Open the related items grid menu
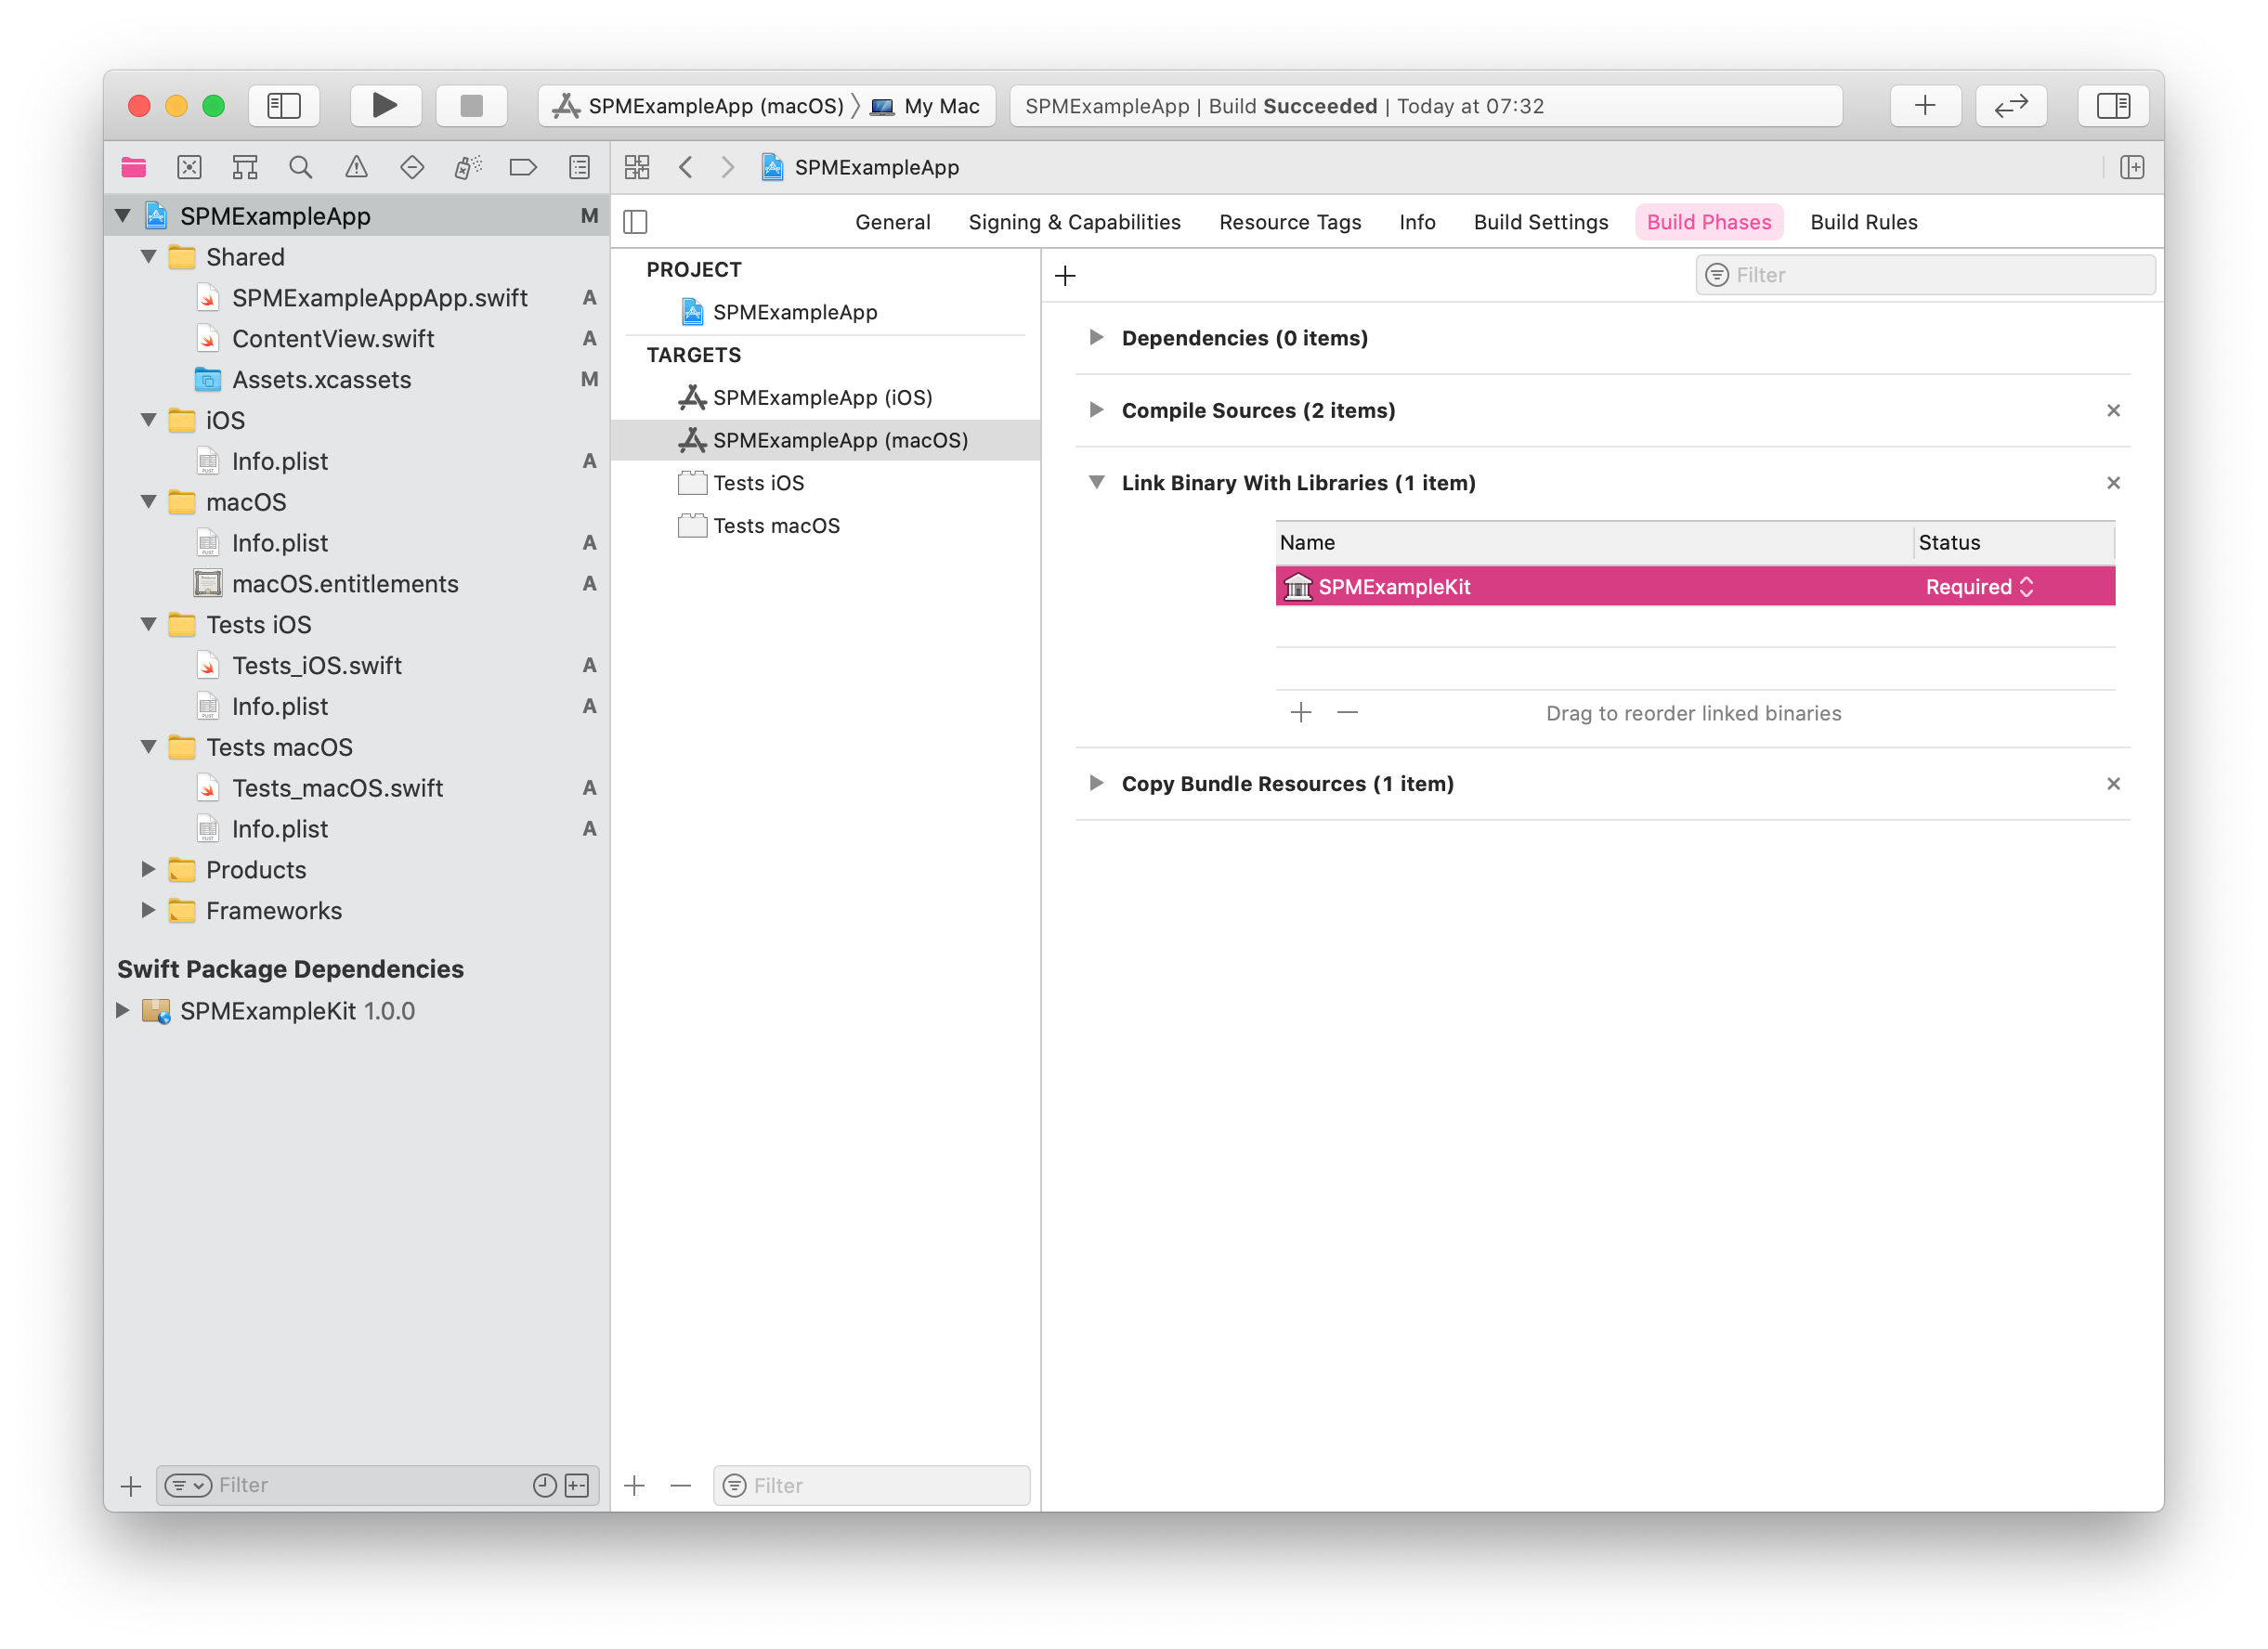 [637, 167]
